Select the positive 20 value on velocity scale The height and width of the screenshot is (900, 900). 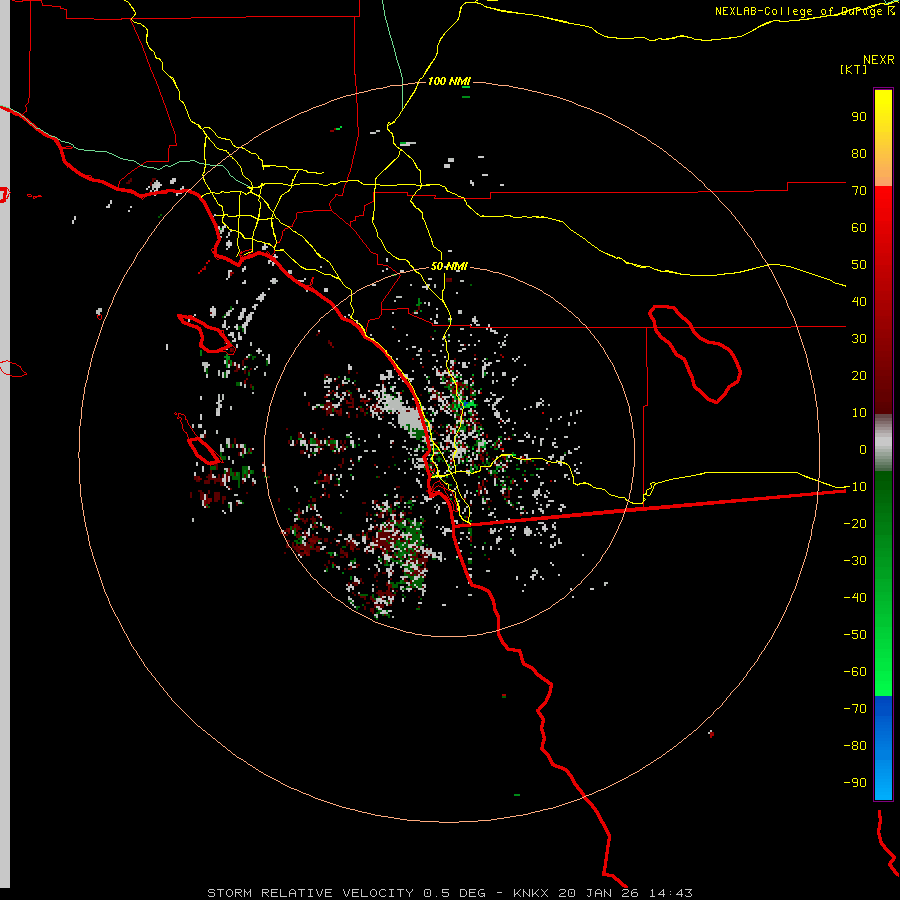[x=859, y=375]
